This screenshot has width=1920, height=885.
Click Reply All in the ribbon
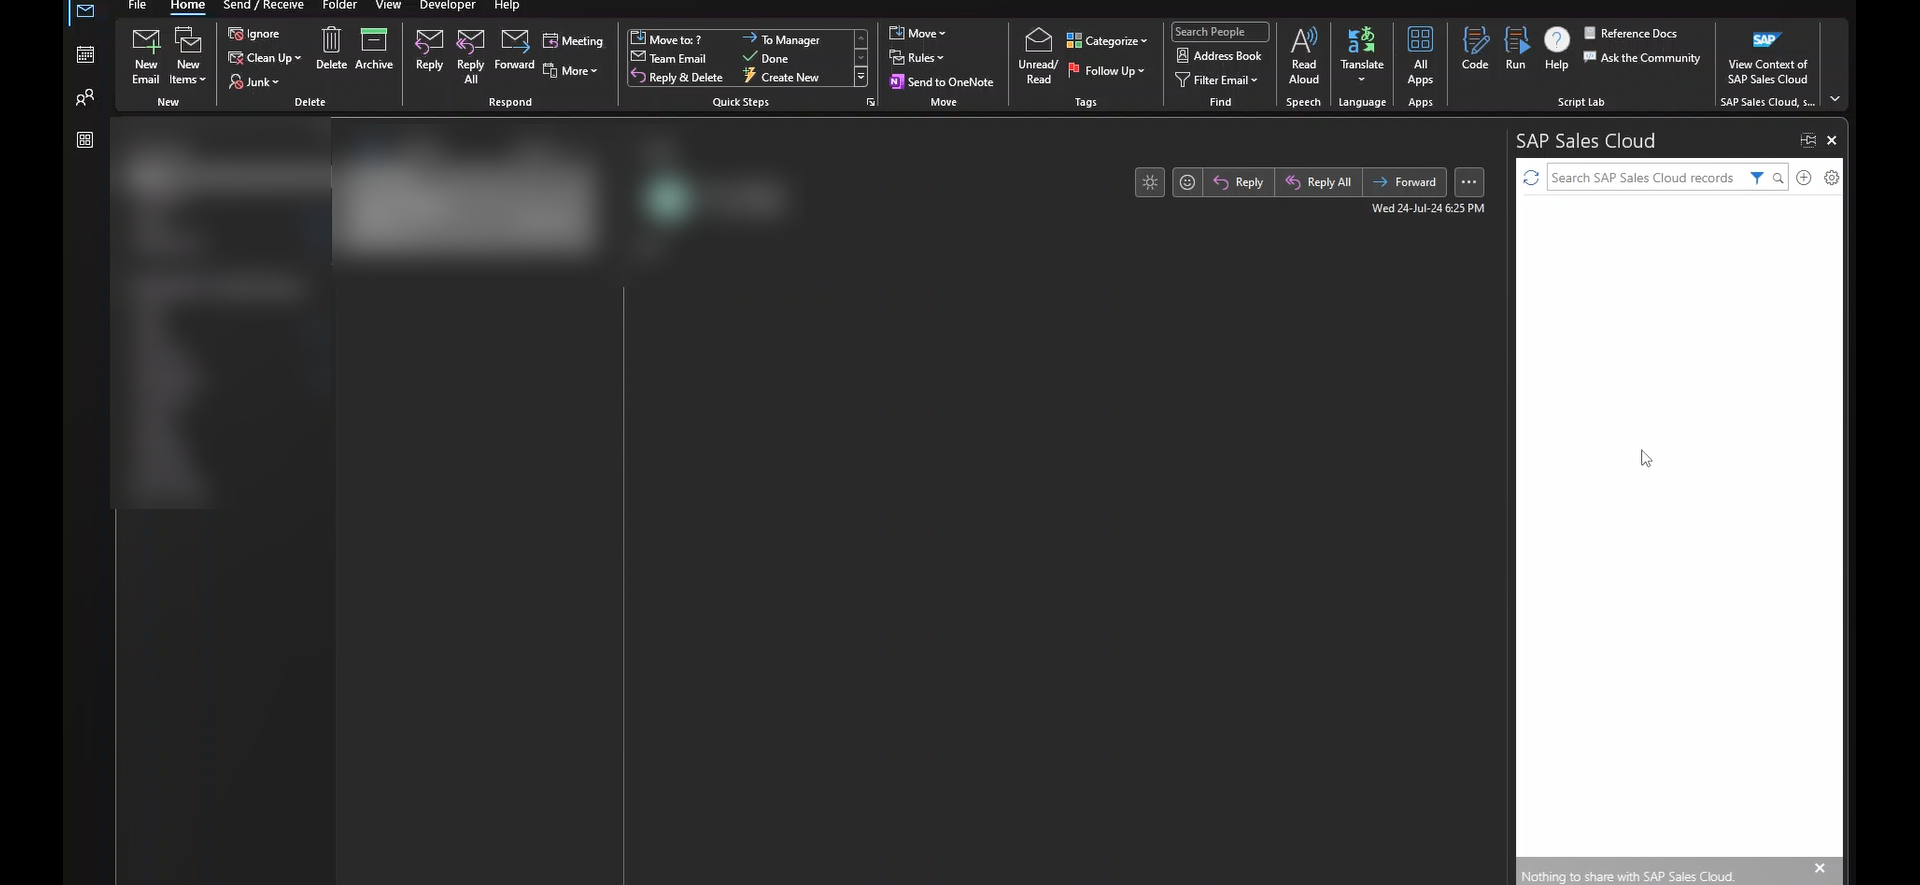pyautogui.click(x=471, y=57)
